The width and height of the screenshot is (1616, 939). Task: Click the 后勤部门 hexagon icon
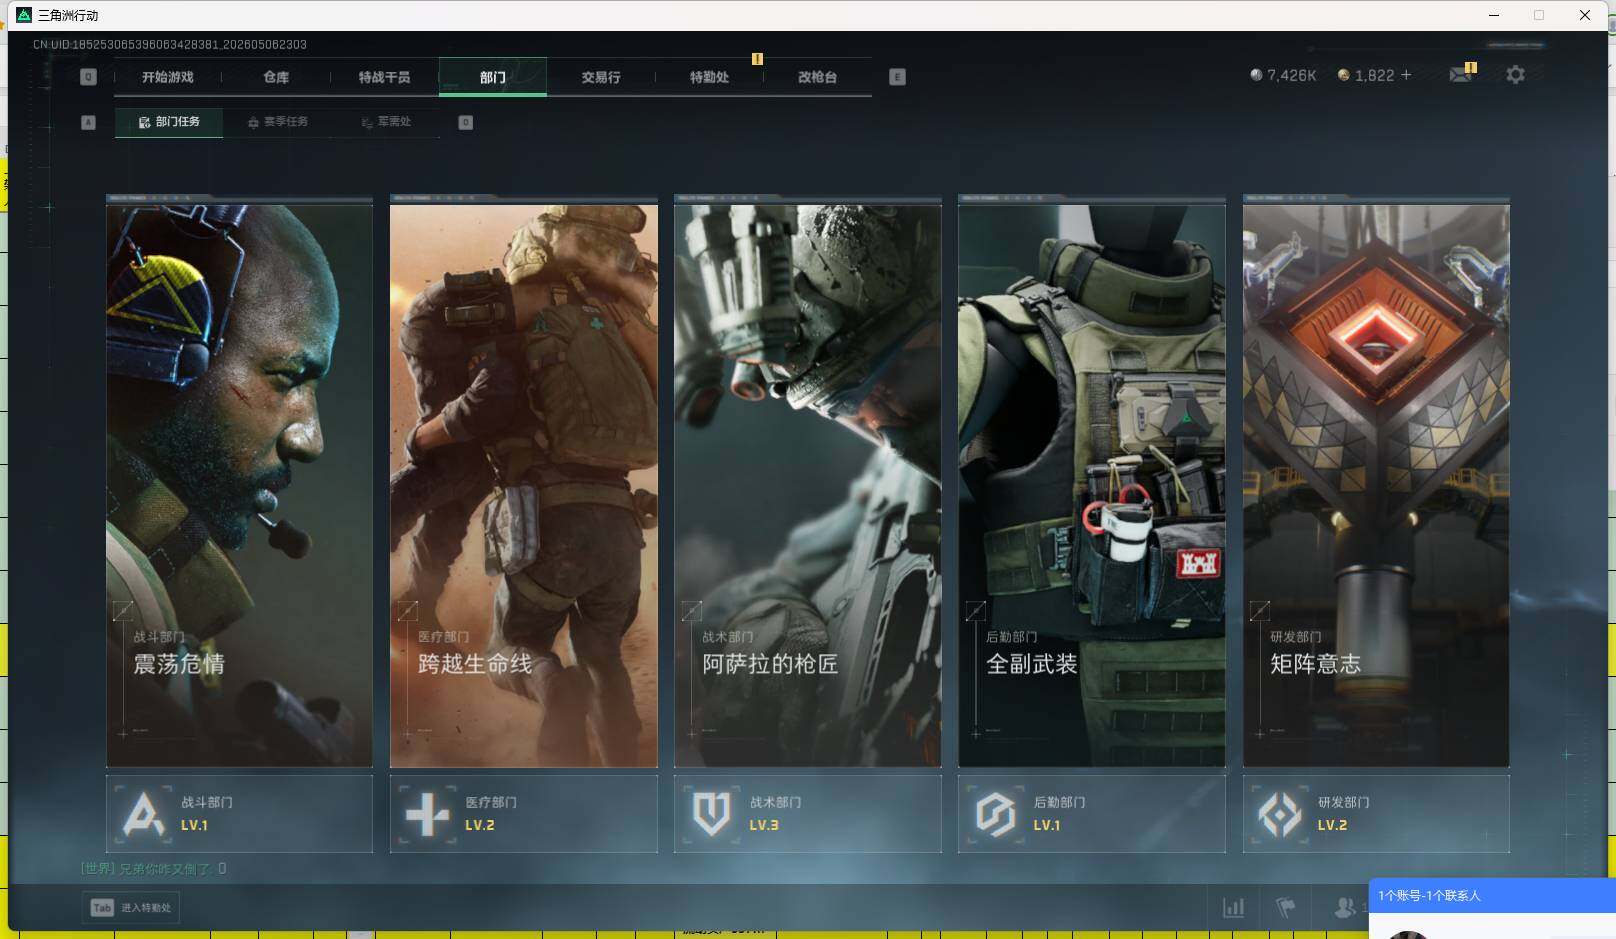995,814
